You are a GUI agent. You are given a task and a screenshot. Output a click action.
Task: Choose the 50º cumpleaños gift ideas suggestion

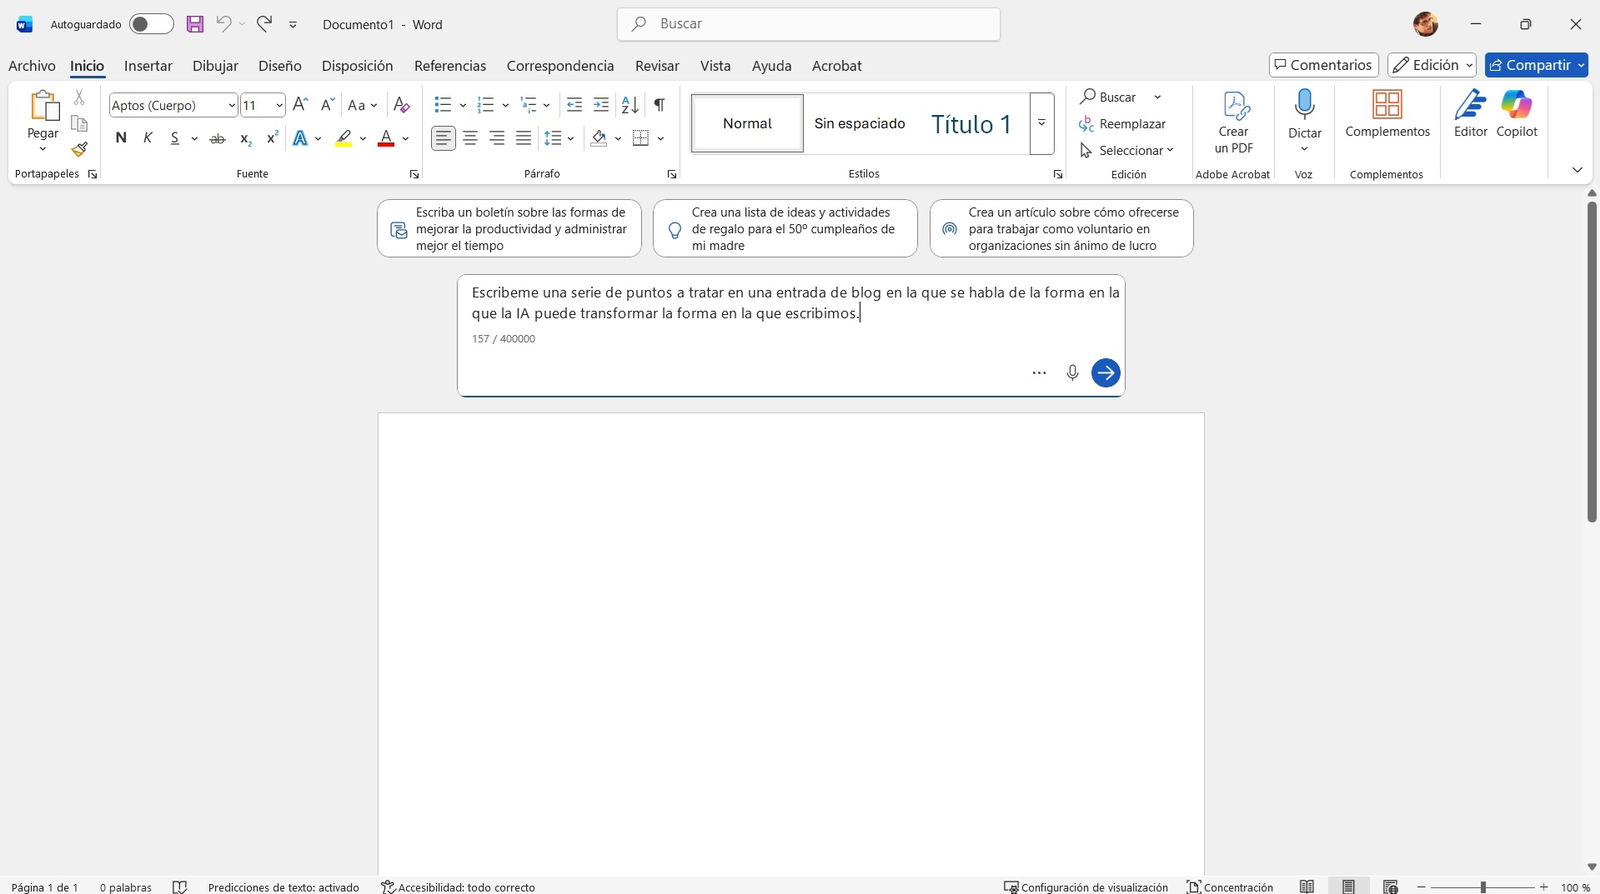(785, 229)
